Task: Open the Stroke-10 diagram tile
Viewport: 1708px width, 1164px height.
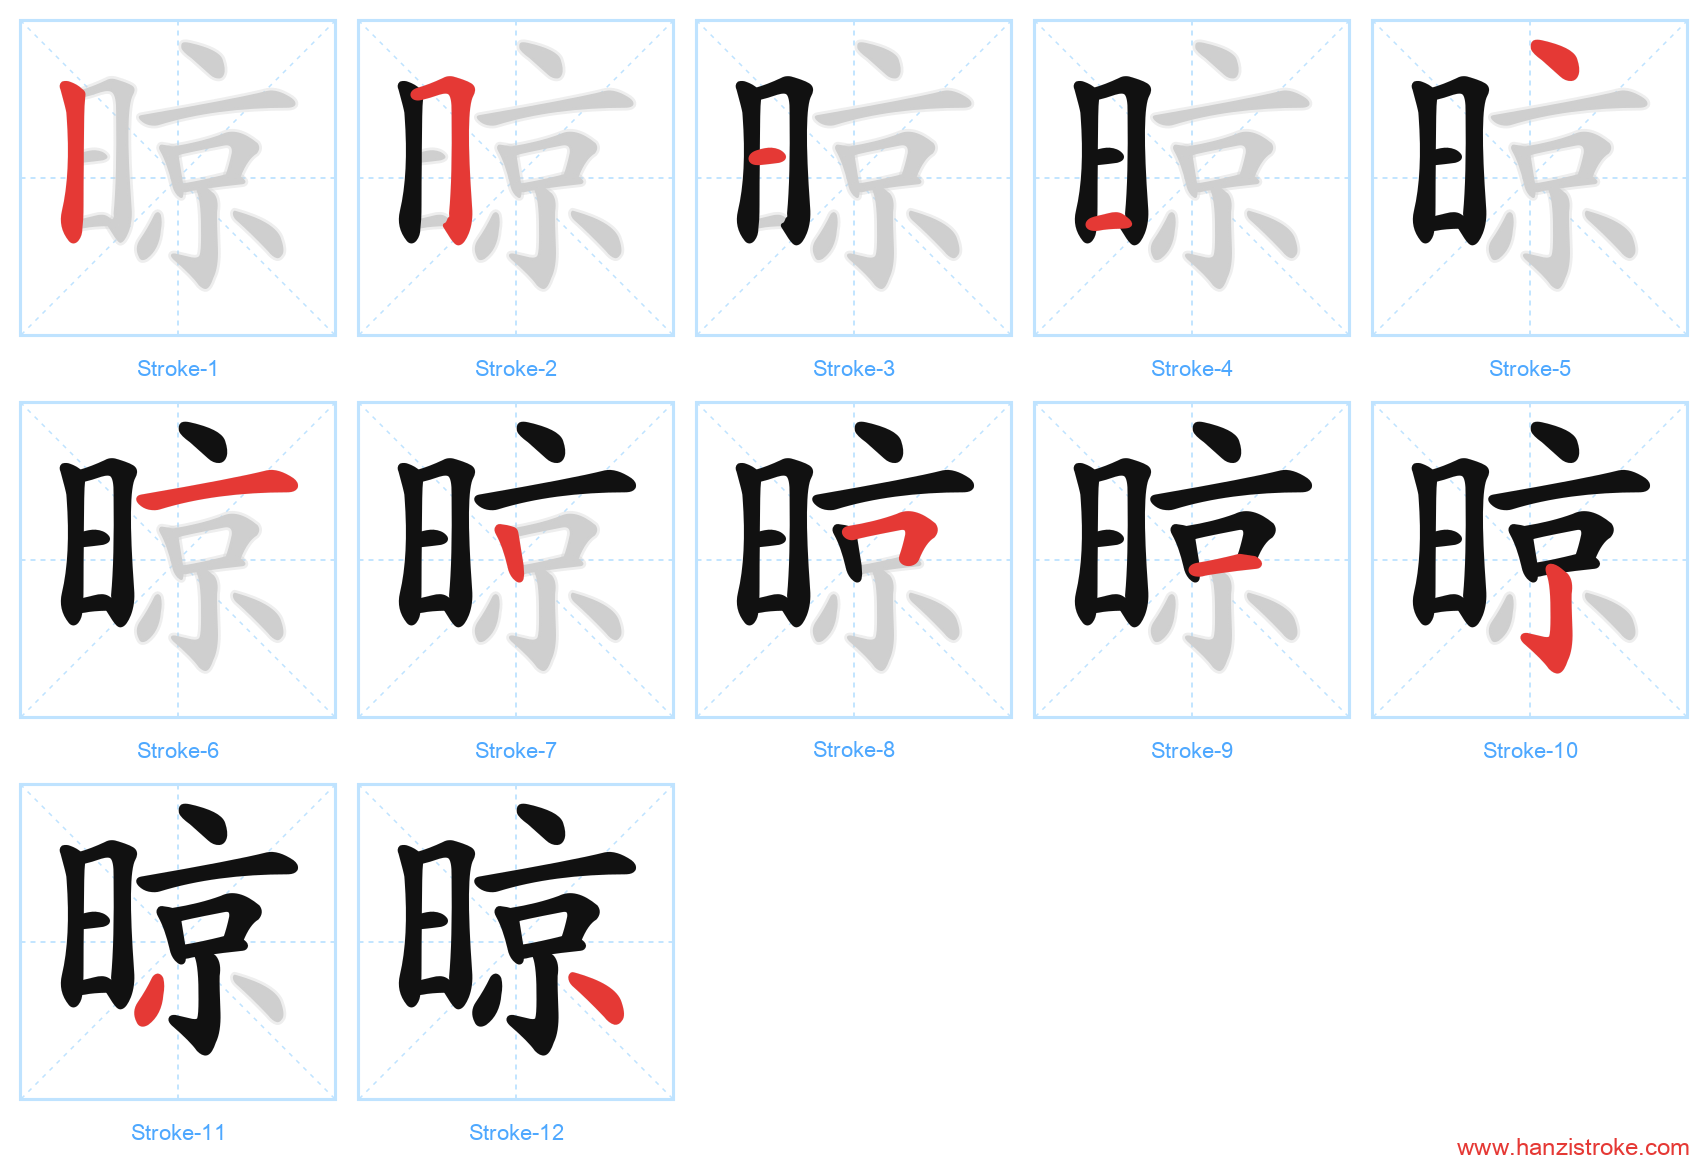Action: click(x=1530, y=560)
